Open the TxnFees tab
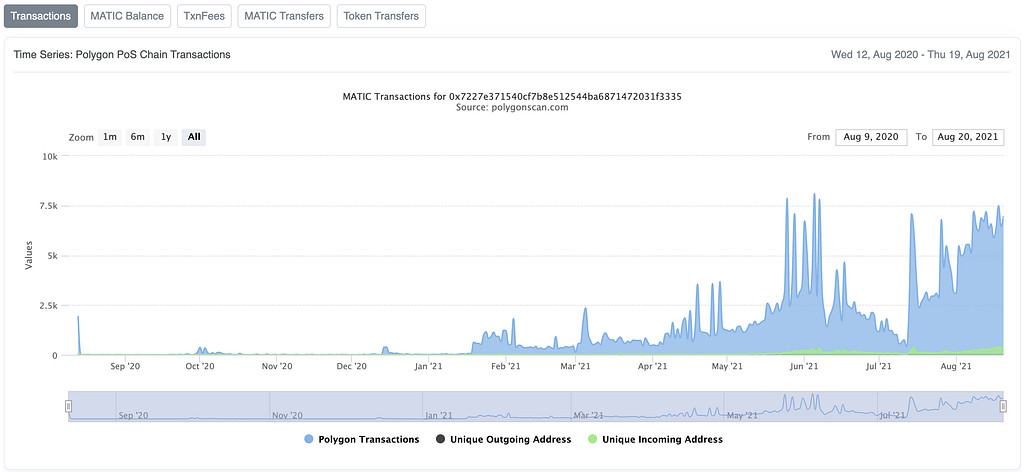The image size is (1024, 472). click(204, 16)
